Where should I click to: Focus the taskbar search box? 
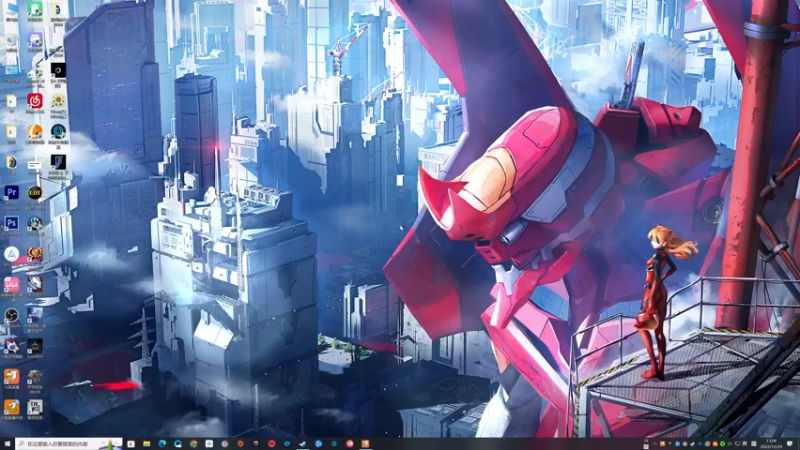(x=69, y=444)
